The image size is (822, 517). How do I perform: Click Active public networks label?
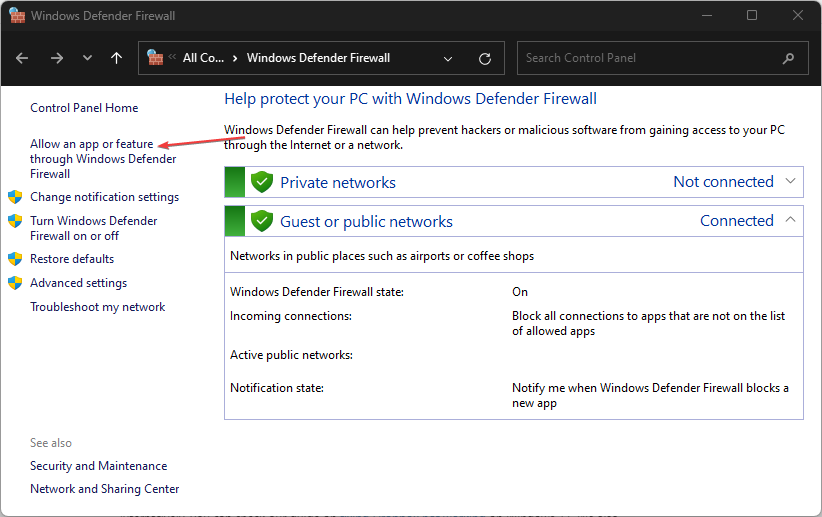(x=291, y=355)
